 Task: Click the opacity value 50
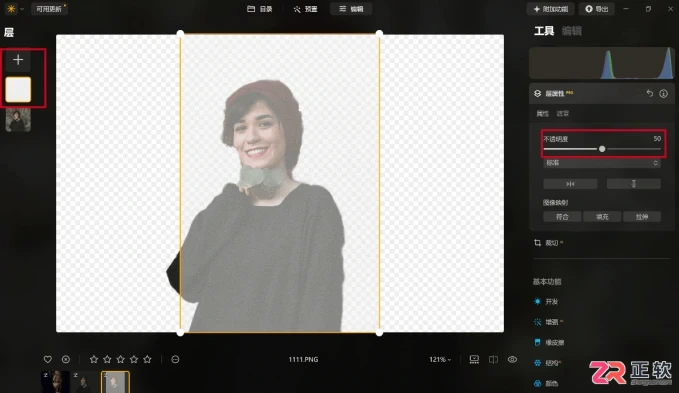tap(657, 139)
